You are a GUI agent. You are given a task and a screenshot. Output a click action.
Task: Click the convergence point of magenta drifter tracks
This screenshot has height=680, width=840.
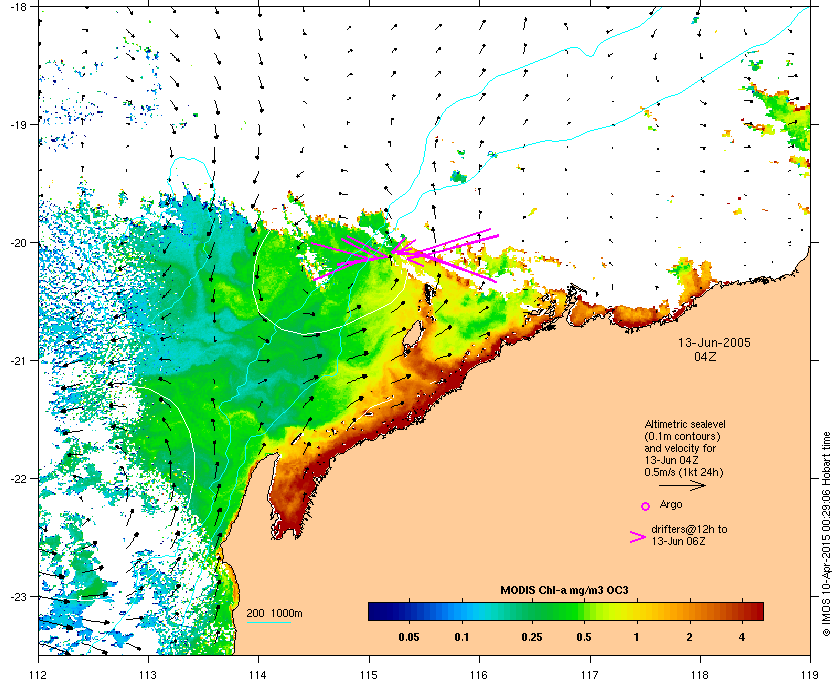click(393, 254)
